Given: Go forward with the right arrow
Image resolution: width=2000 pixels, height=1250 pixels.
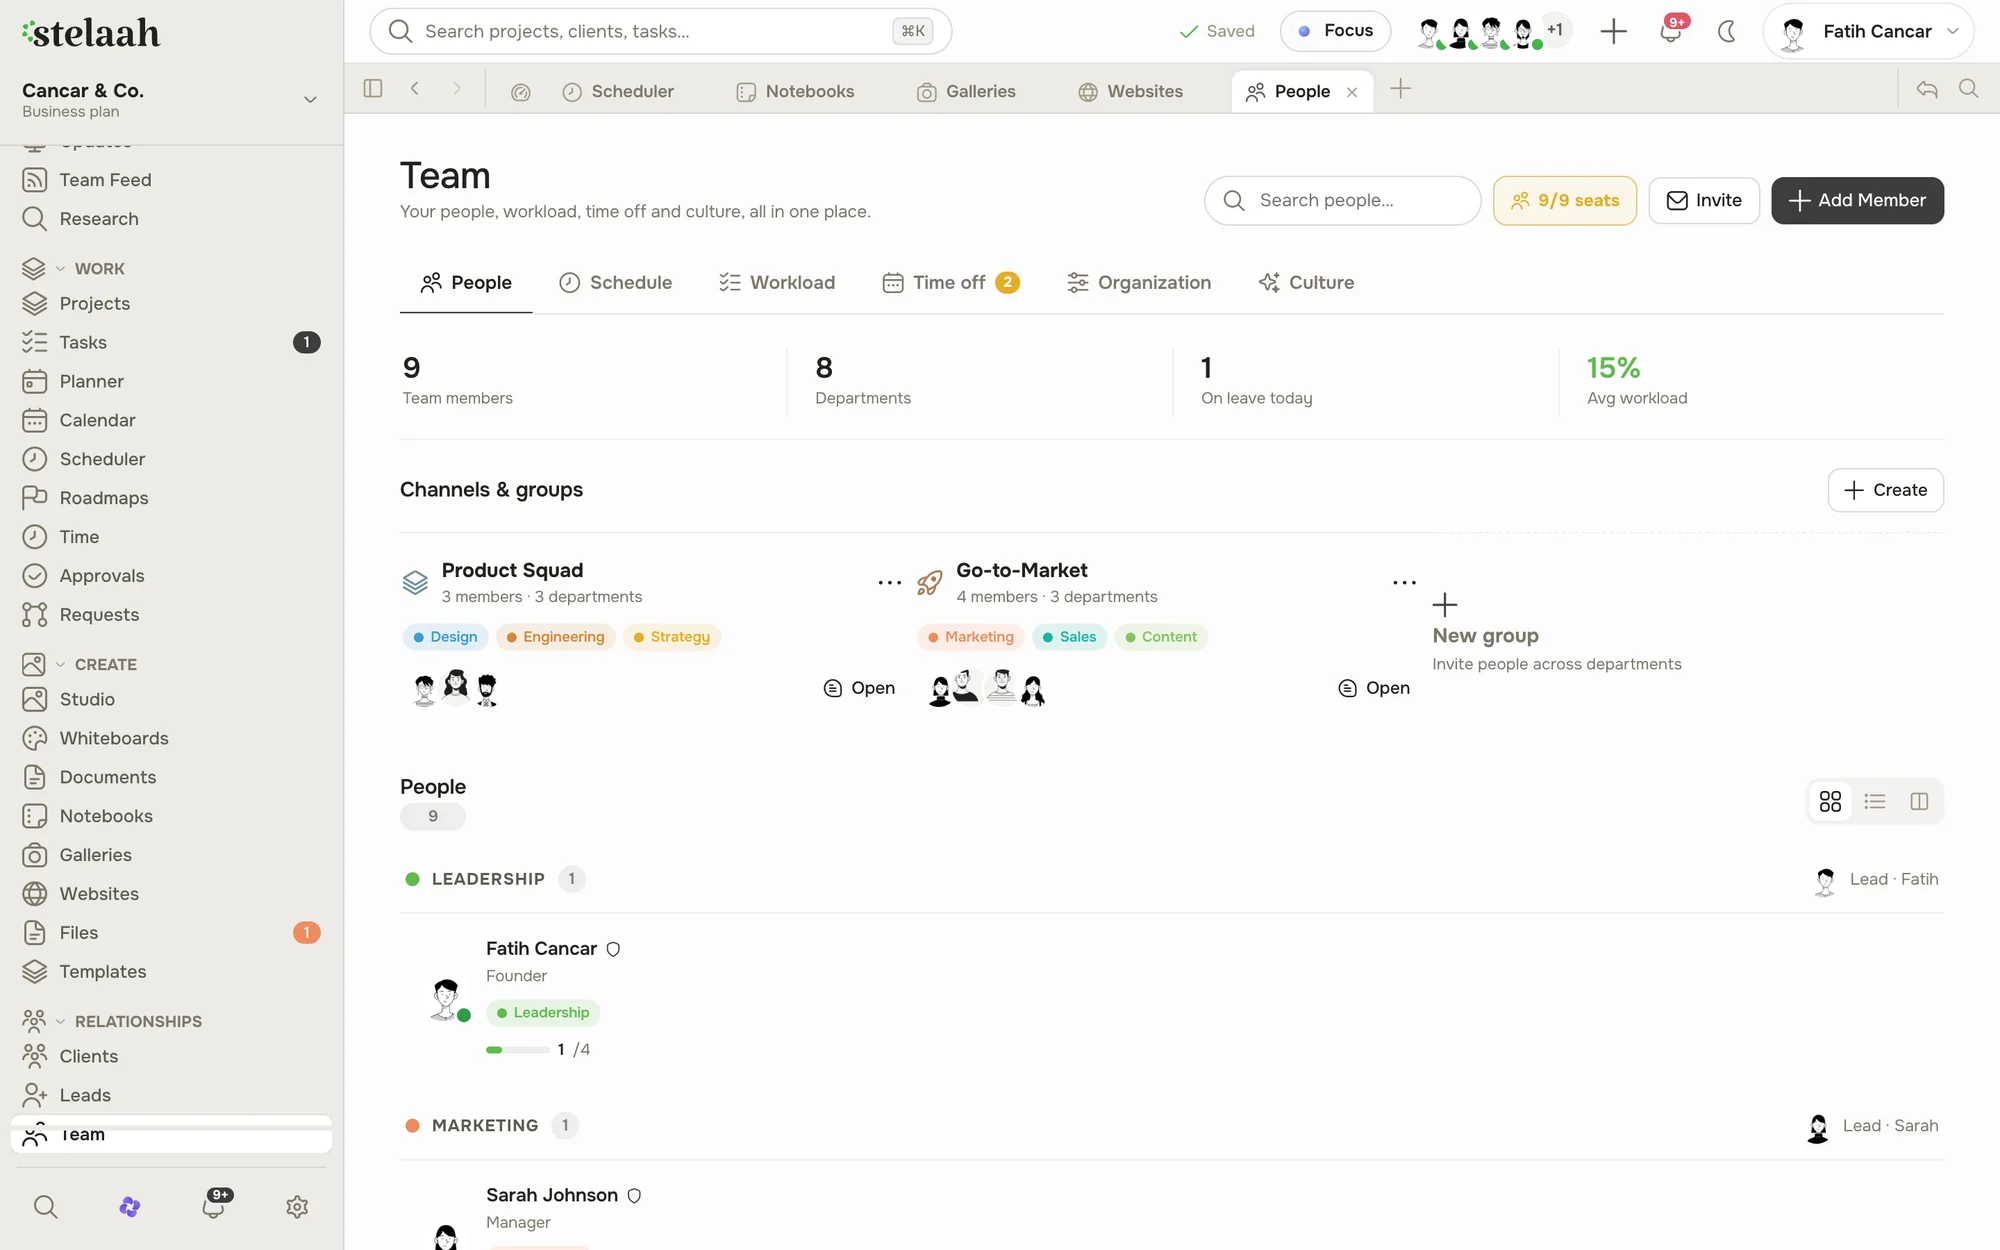Looking at the screenshot, I should (457, 89).
